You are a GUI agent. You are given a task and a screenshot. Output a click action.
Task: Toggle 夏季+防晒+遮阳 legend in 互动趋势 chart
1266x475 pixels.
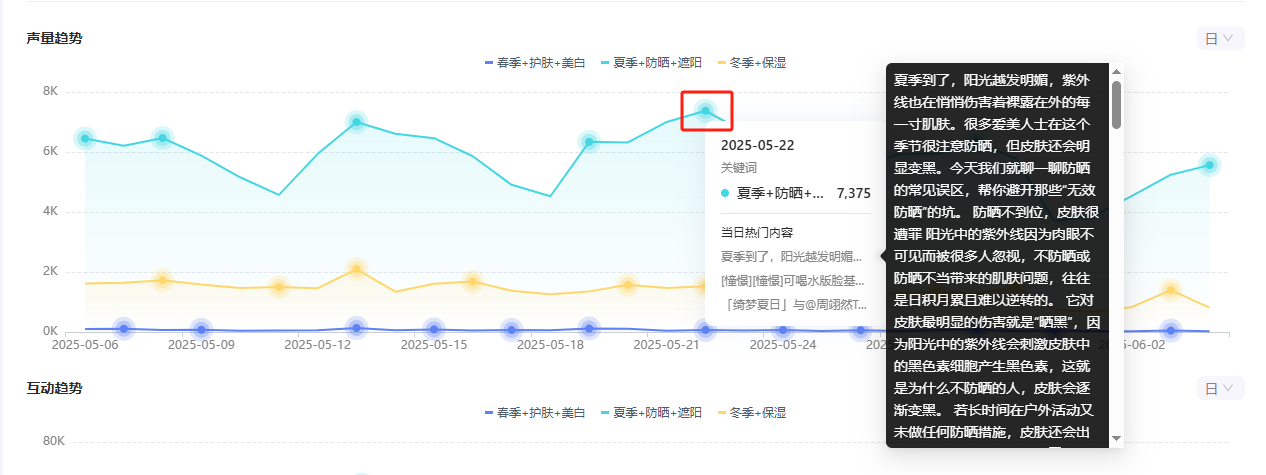(x=651, y=412)
